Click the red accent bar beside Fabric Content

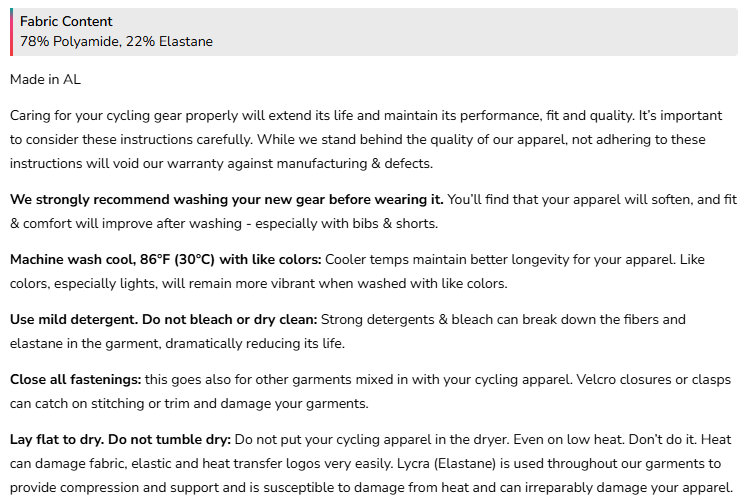tap(12, 32)
